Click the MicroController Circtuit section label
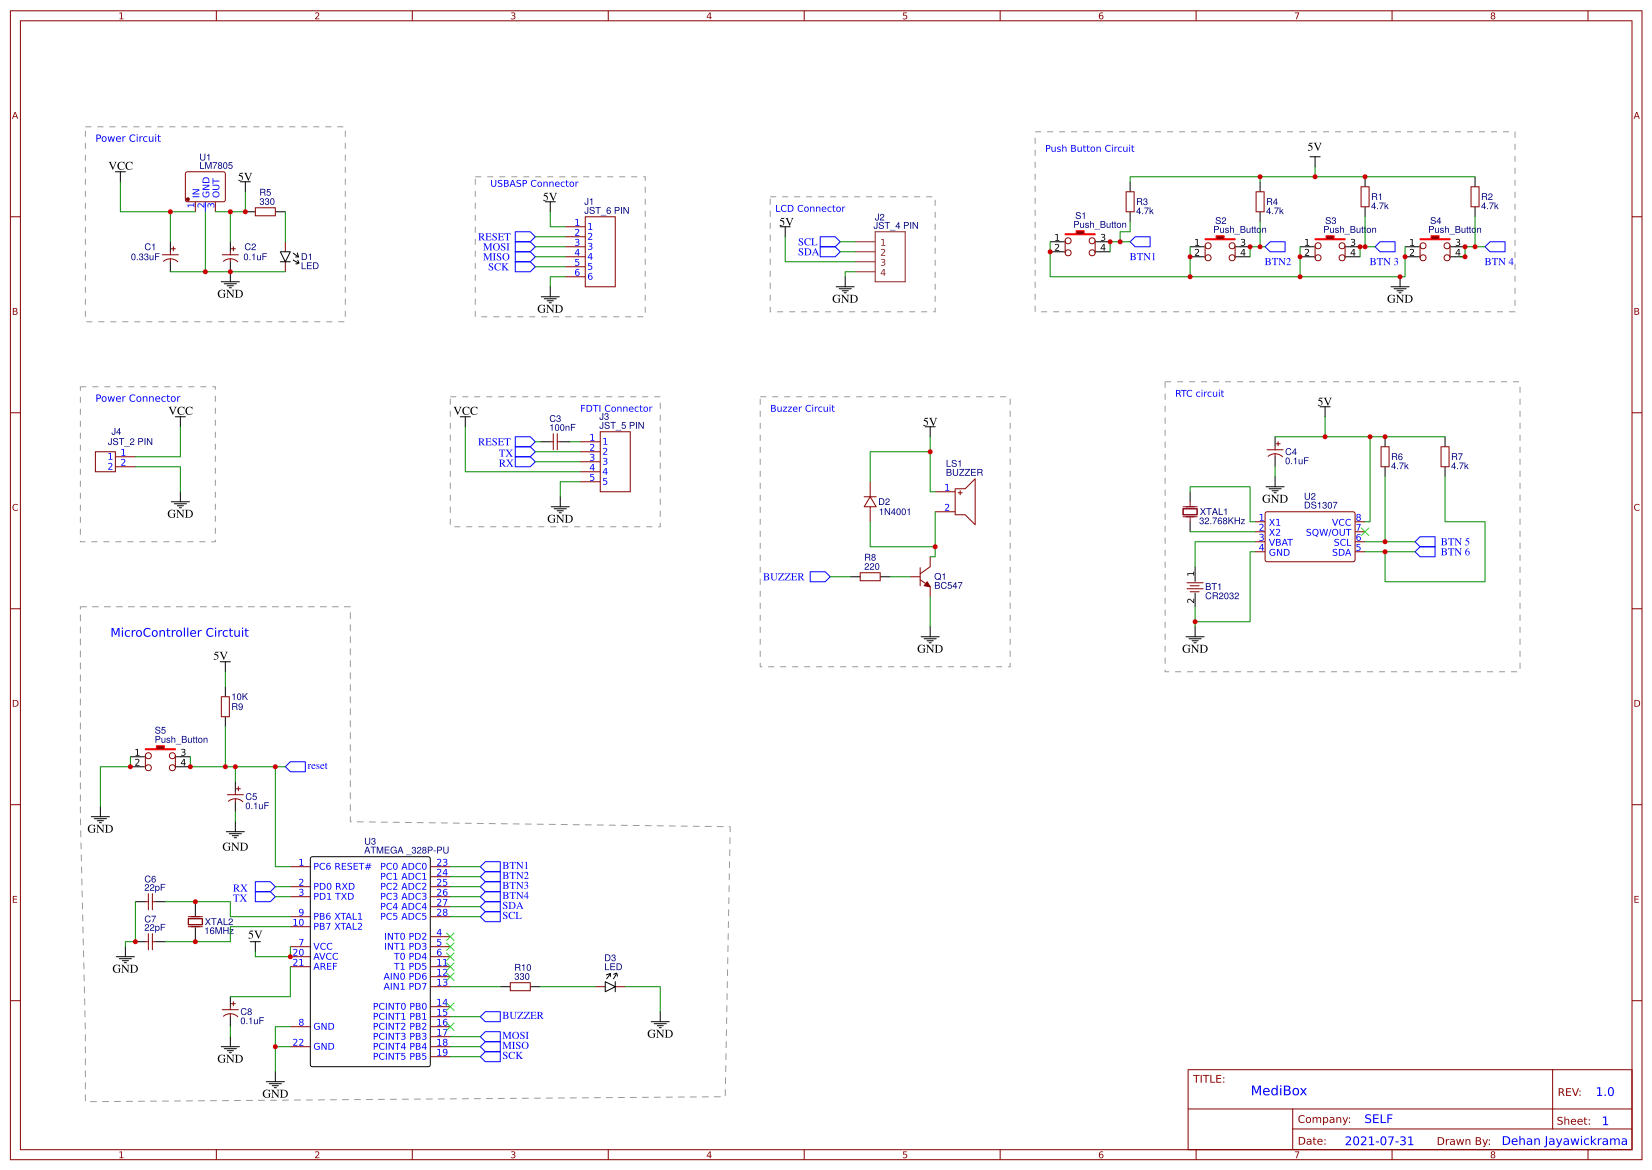 [x=179, y=633]
